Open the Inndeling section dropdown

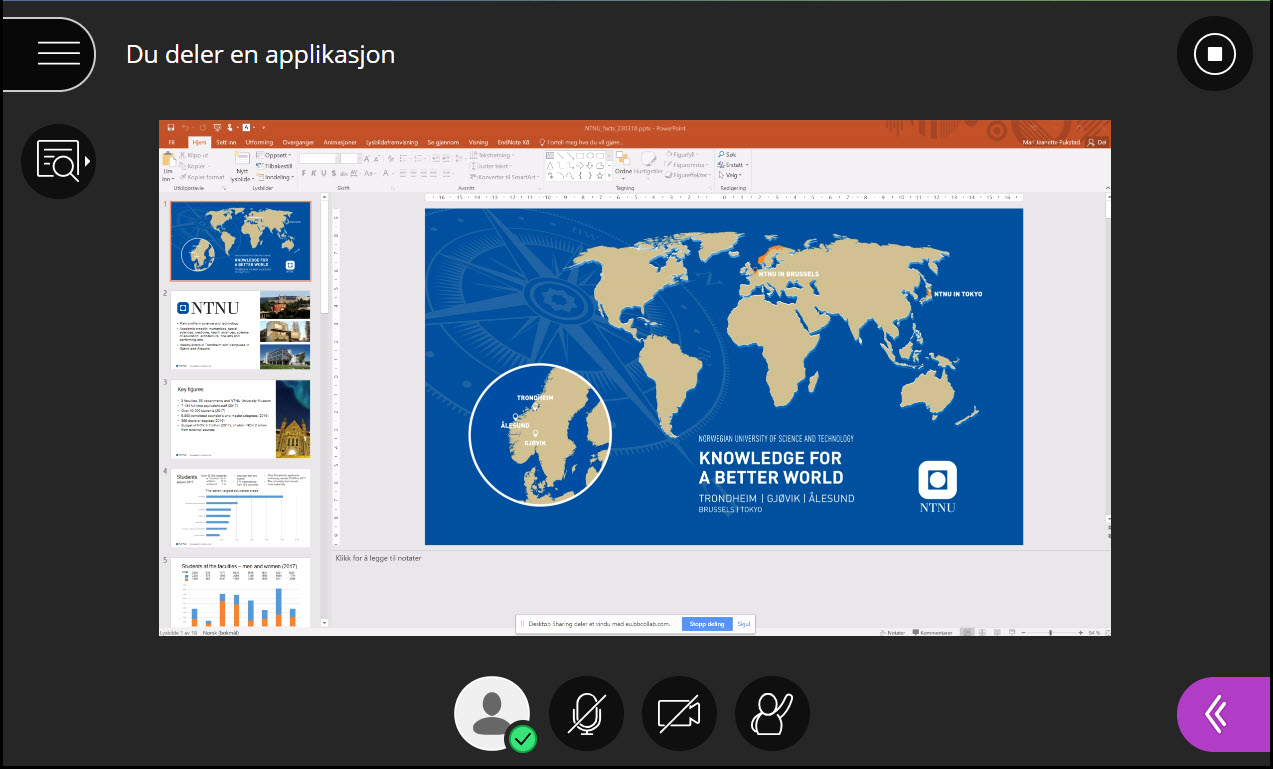pyautogui.click(x=276, y=177)
